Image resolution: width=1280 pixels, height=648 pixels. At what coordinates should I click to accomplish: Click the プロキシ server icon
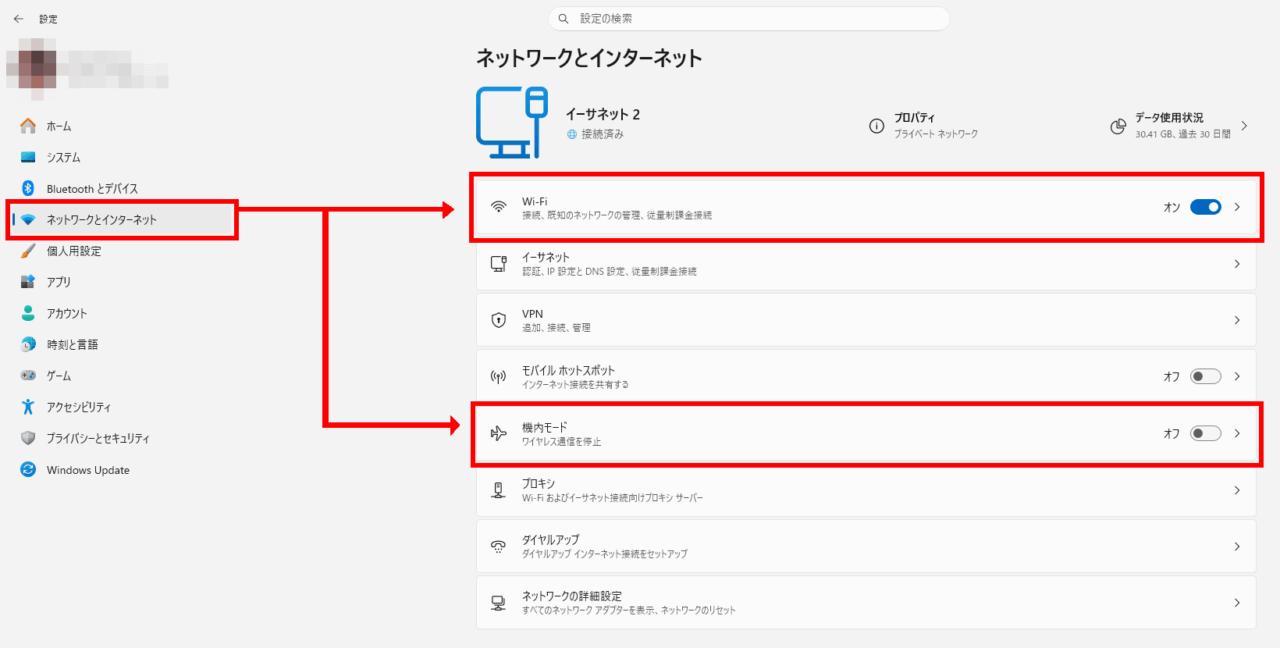tap(498, 490)
